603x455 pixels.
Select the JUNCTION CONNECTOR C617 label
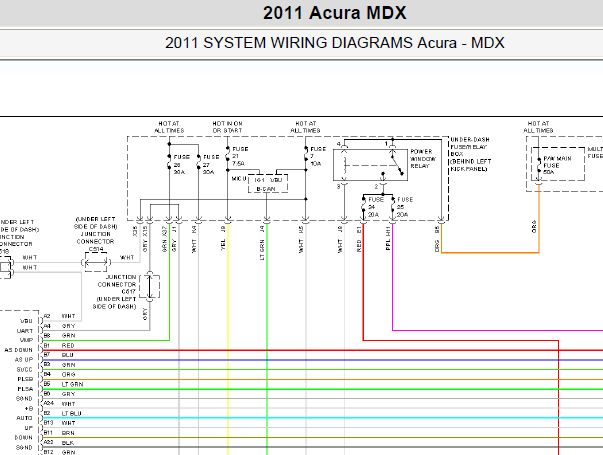[x=115, y=292]
